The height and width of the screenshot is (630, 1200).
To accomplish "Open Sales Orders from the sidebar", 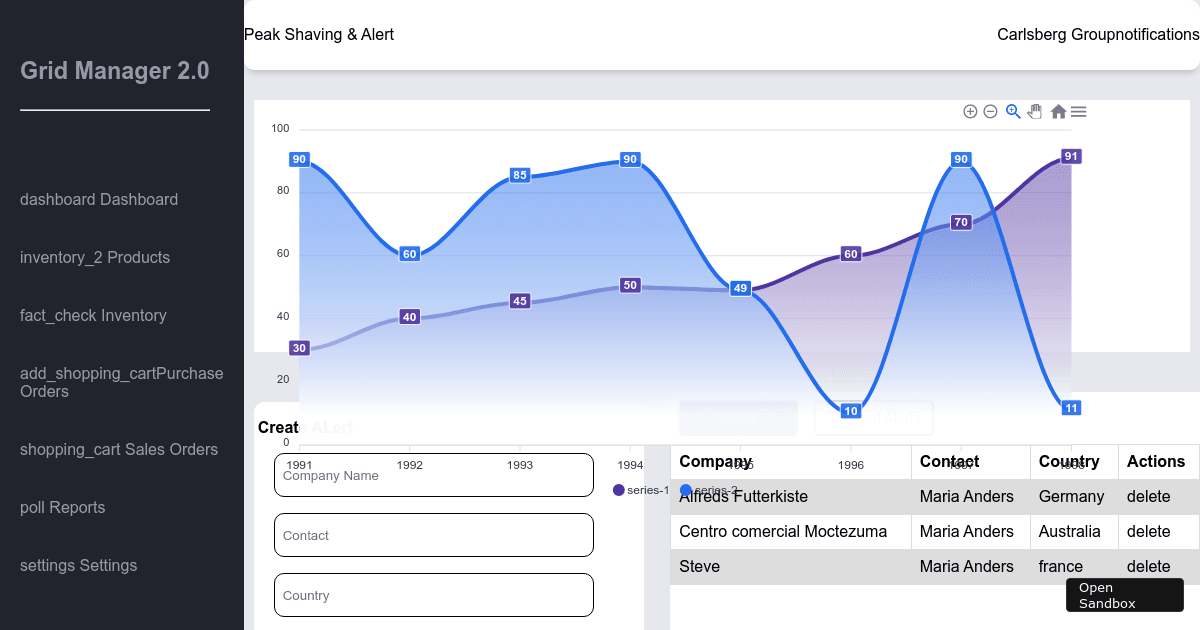I will 119,449.
